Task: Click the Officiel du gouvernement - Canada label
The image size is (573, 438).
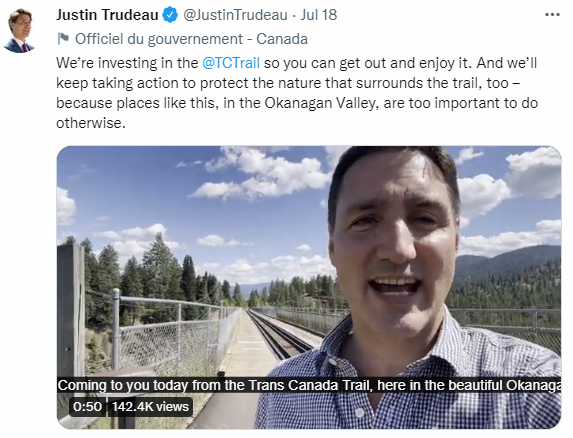Action: coord(191,39)
